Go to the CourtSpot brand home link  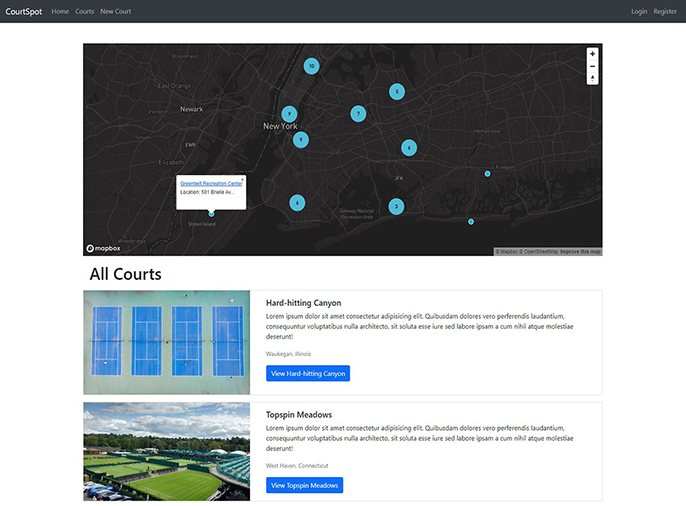[x=24, y=11]
